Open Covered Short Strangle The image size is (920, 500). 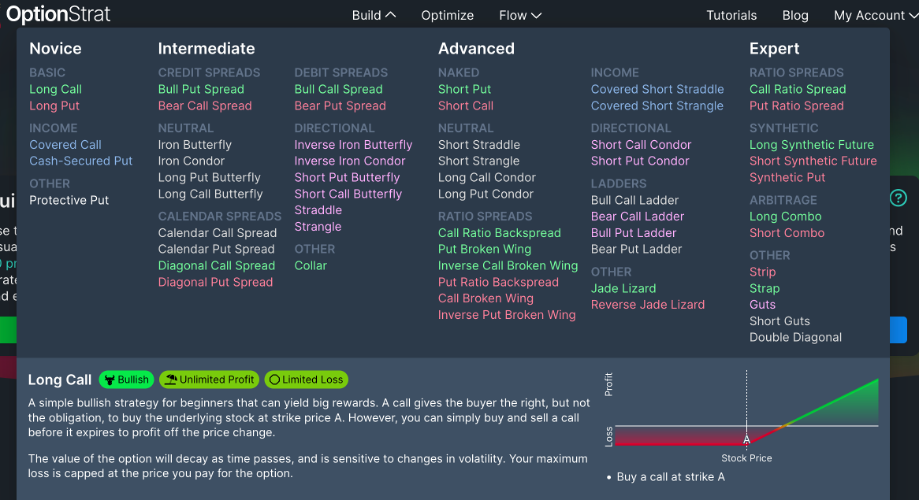point(657,106)
